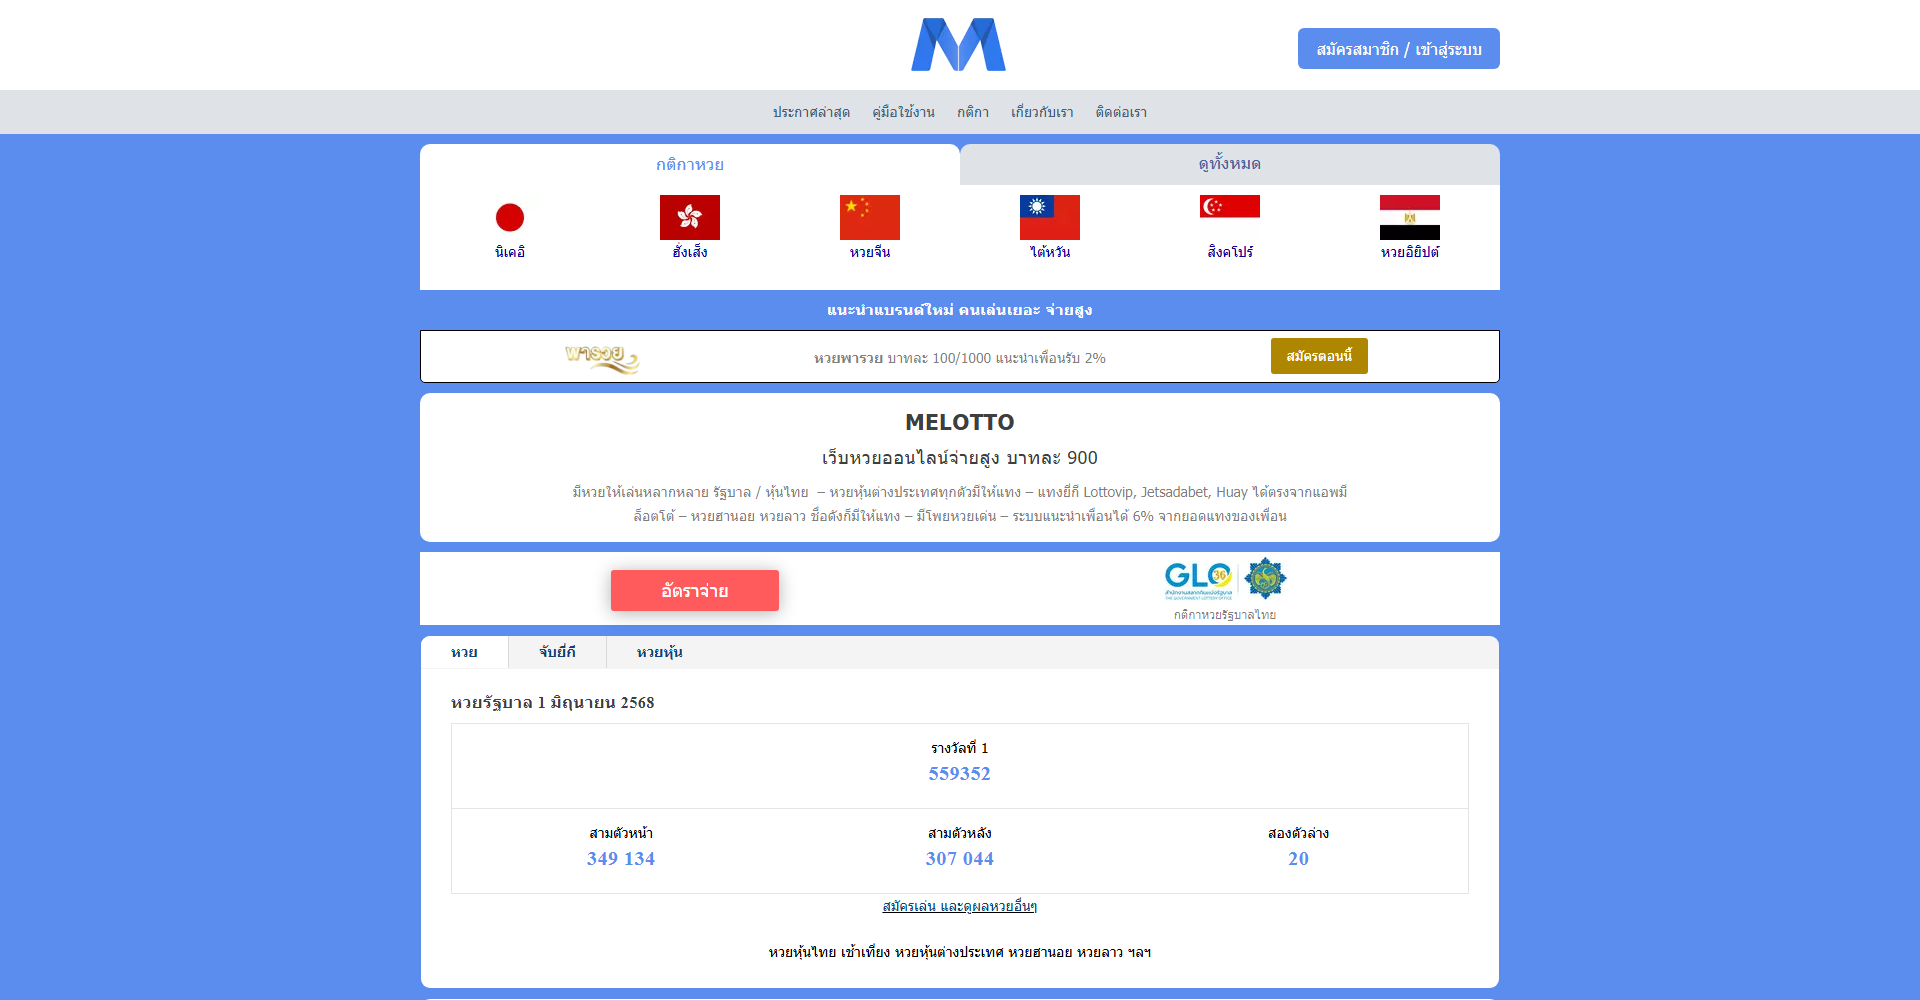Open คู่มือใช้งาน menu item

click(x=903, y=112)
